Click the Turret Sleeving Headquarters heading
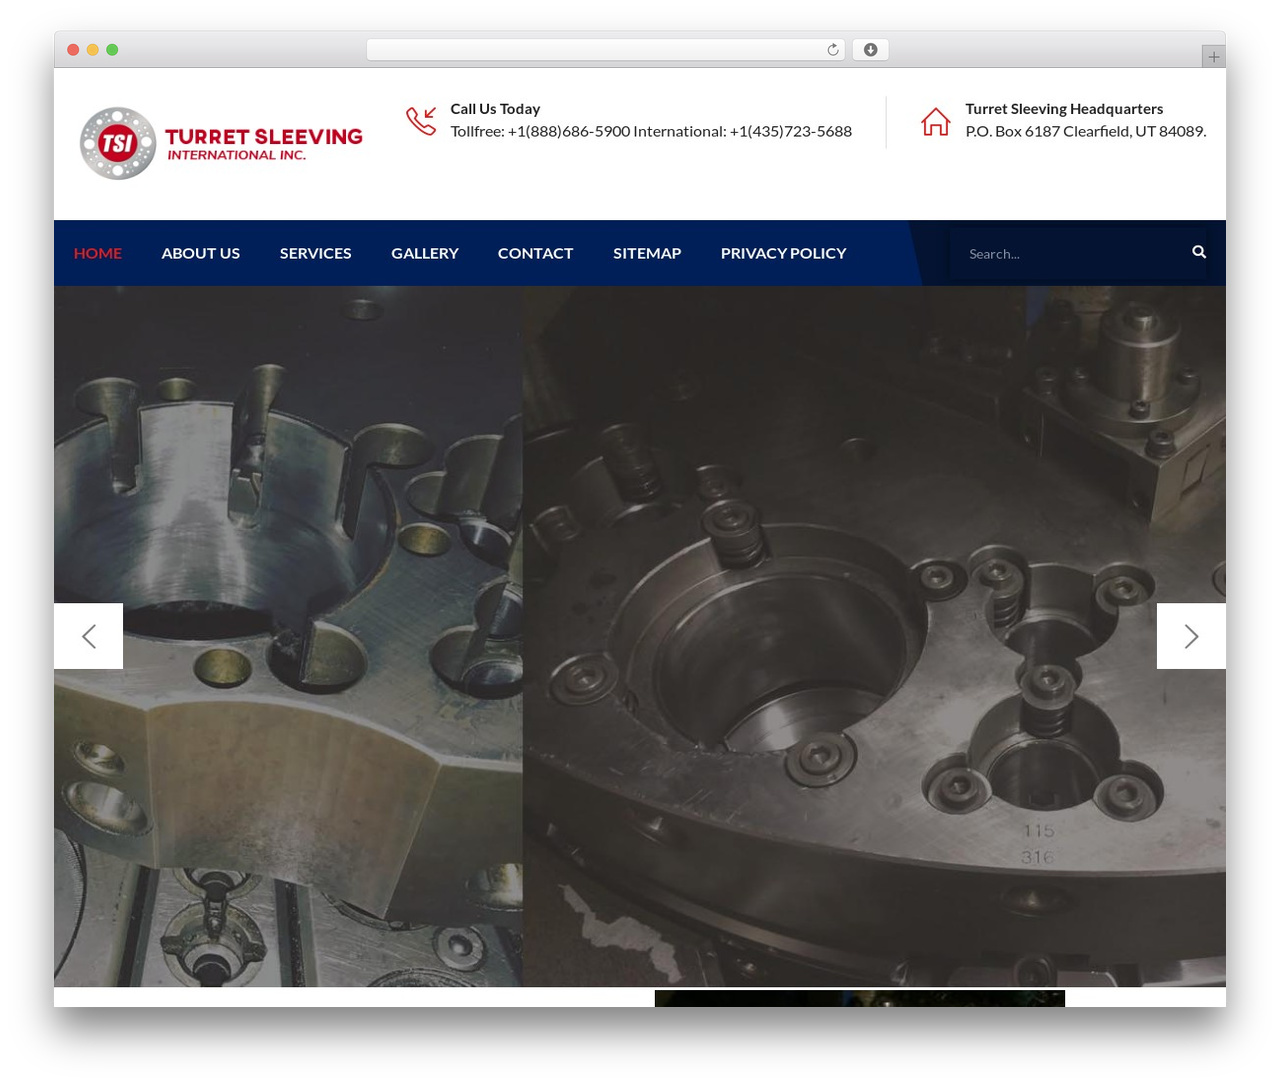 tap(1064, 108)
